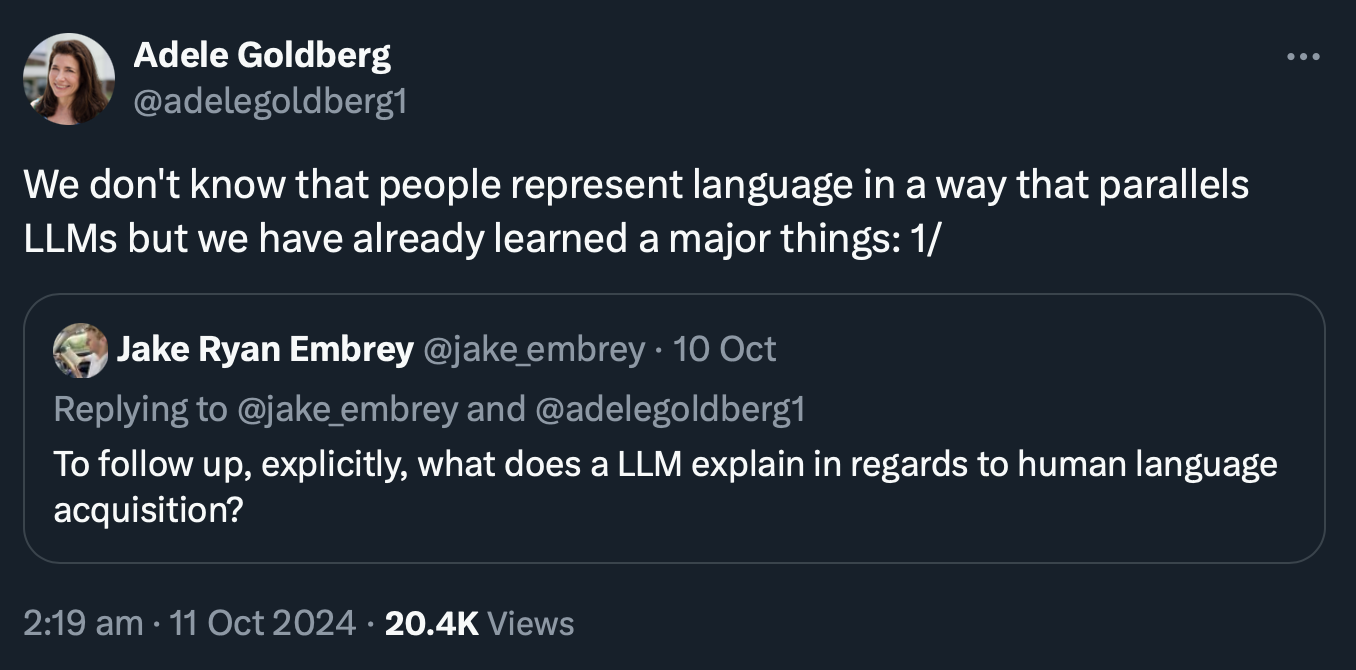1356x670 pixels.
Task: Click the main tweet text about LLMs
Action: (x=636, y=187)
